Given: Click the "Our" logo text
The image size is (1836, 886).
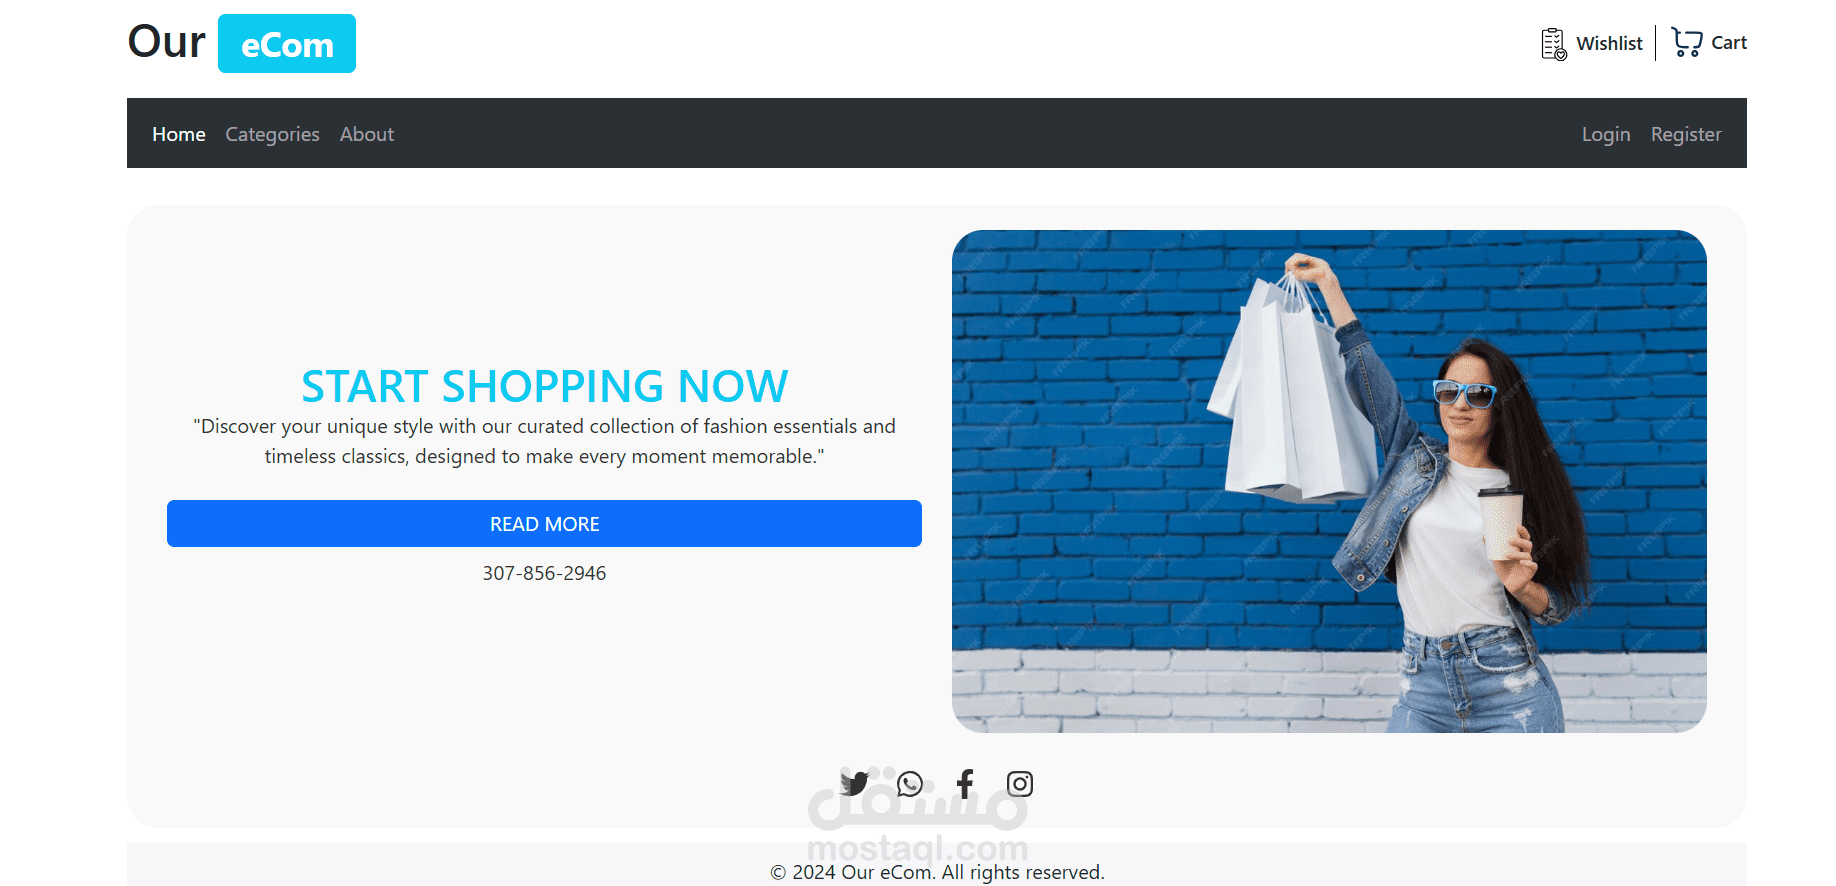Looking at the screenshot, I should point(166,42).
